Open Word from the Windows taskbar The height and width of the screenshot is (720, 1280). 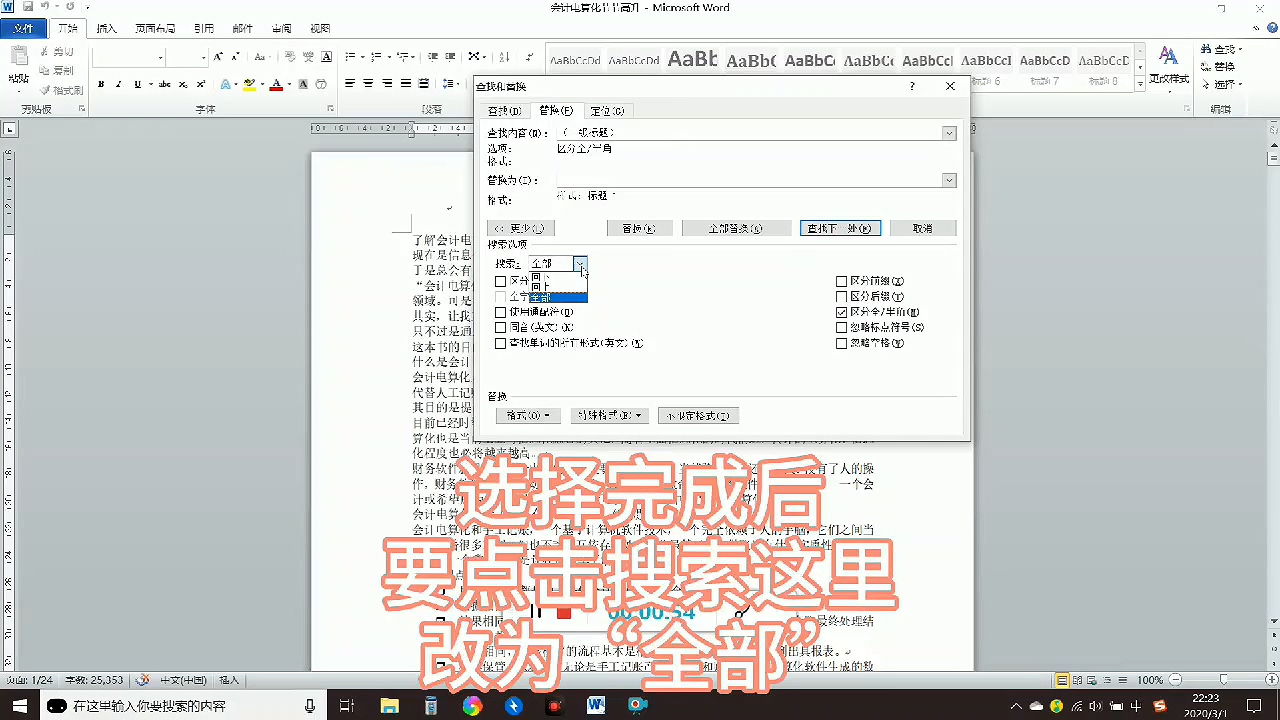596,705
